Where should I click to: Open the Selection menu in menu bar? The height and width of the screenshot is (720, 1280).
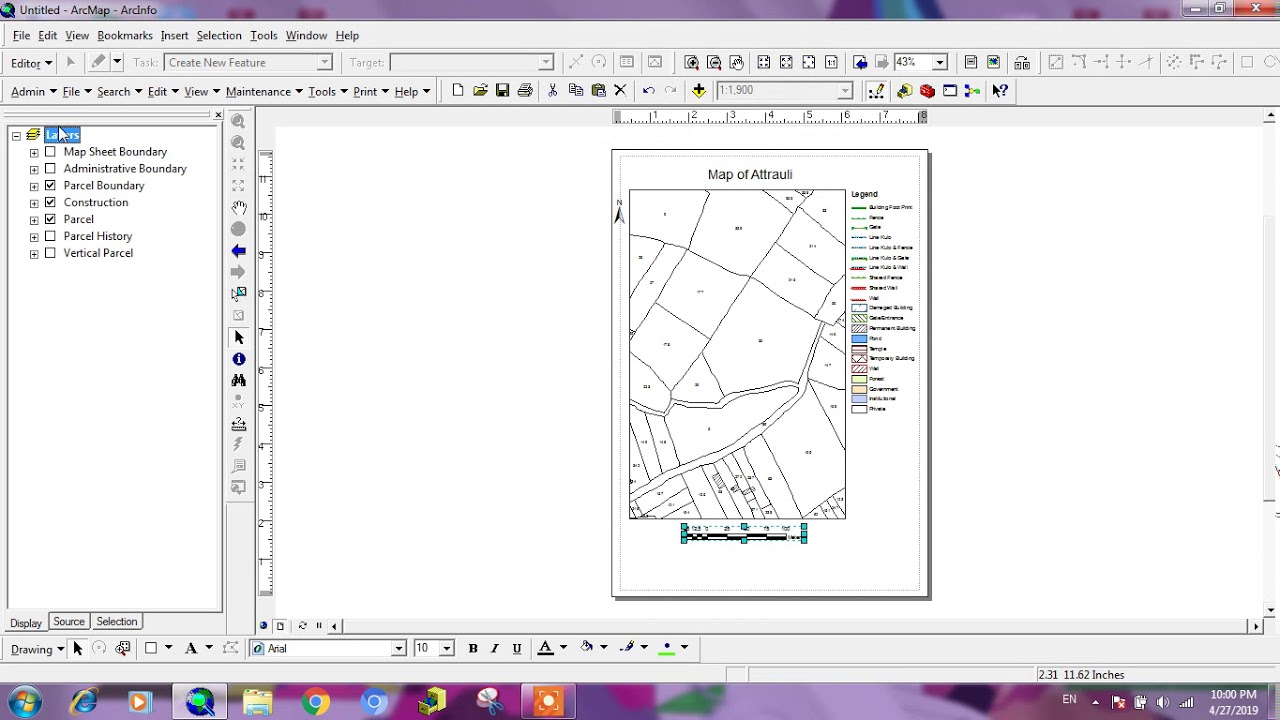[219, 35]
